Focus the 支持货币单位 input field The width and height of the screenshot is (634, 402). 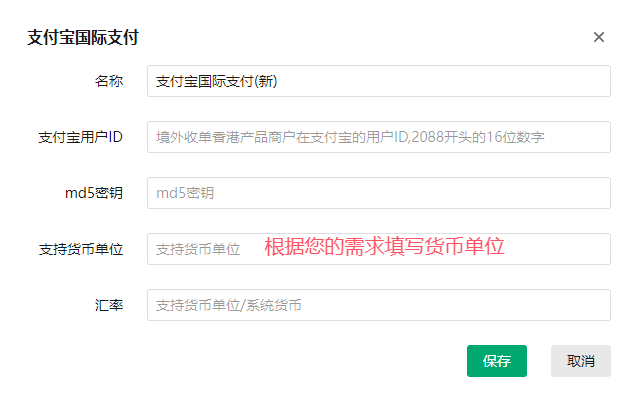pyautogui.click(x=378, y=249)
